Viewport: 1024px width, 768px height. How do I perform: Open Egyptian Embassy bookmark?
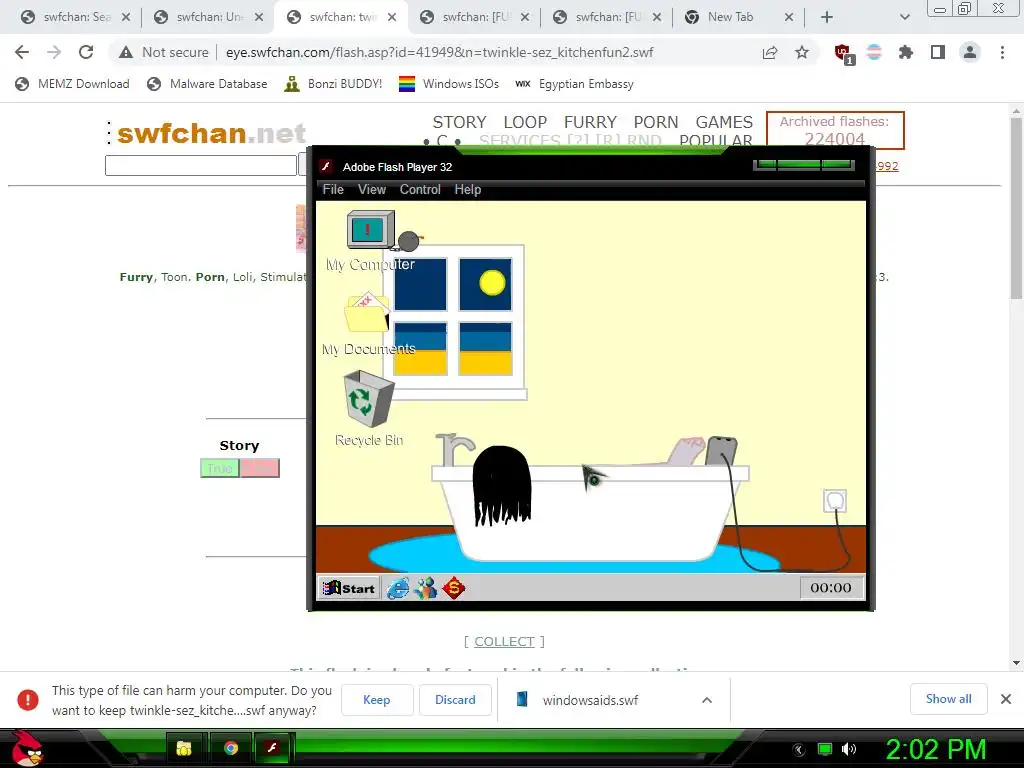(575, 84)
